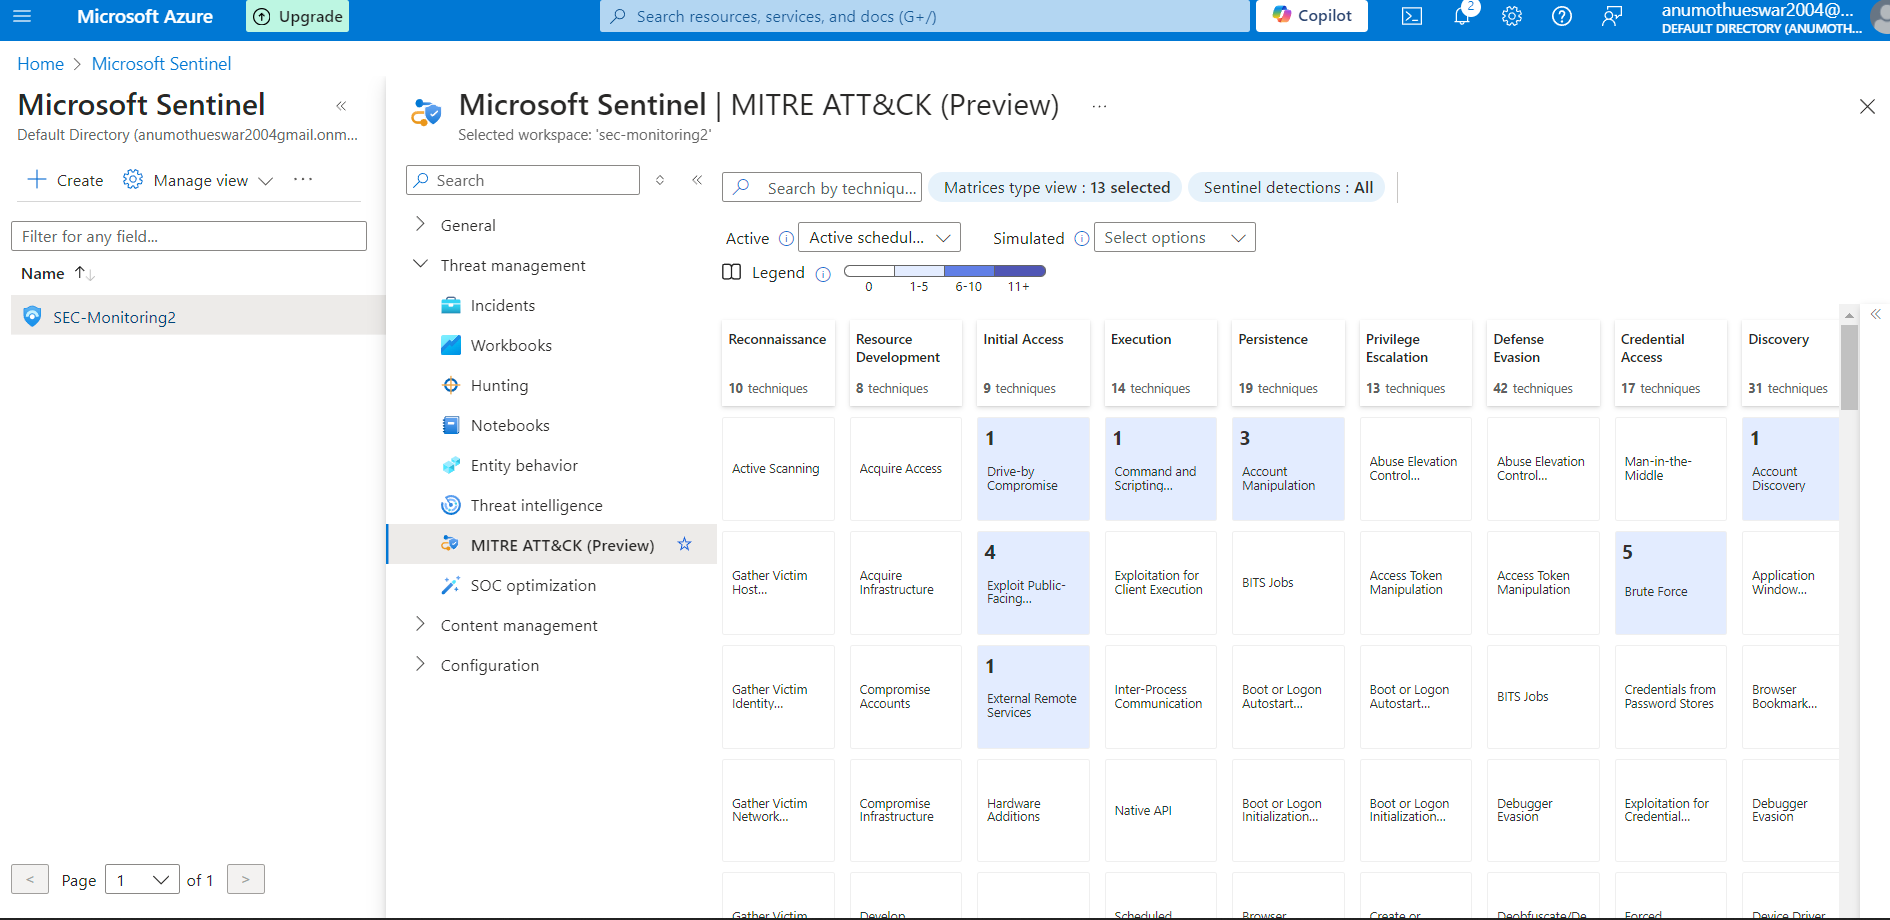Image resolution: width=1890 pixels, height=920 pixels.
Task: Click the info icon next to Simulated
Action: click(x=1081, y=238)
